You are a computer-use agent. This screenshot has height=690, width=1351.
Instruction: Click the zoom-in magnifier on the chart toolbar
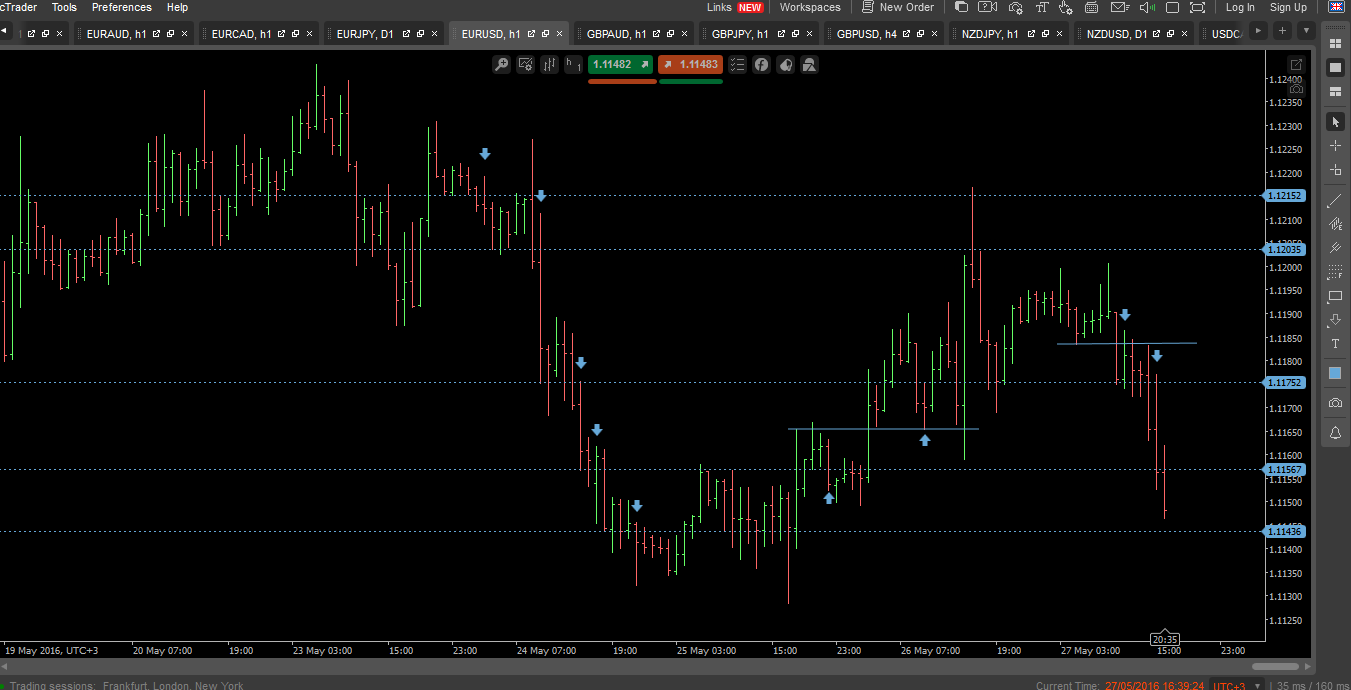tap(502, 65)
